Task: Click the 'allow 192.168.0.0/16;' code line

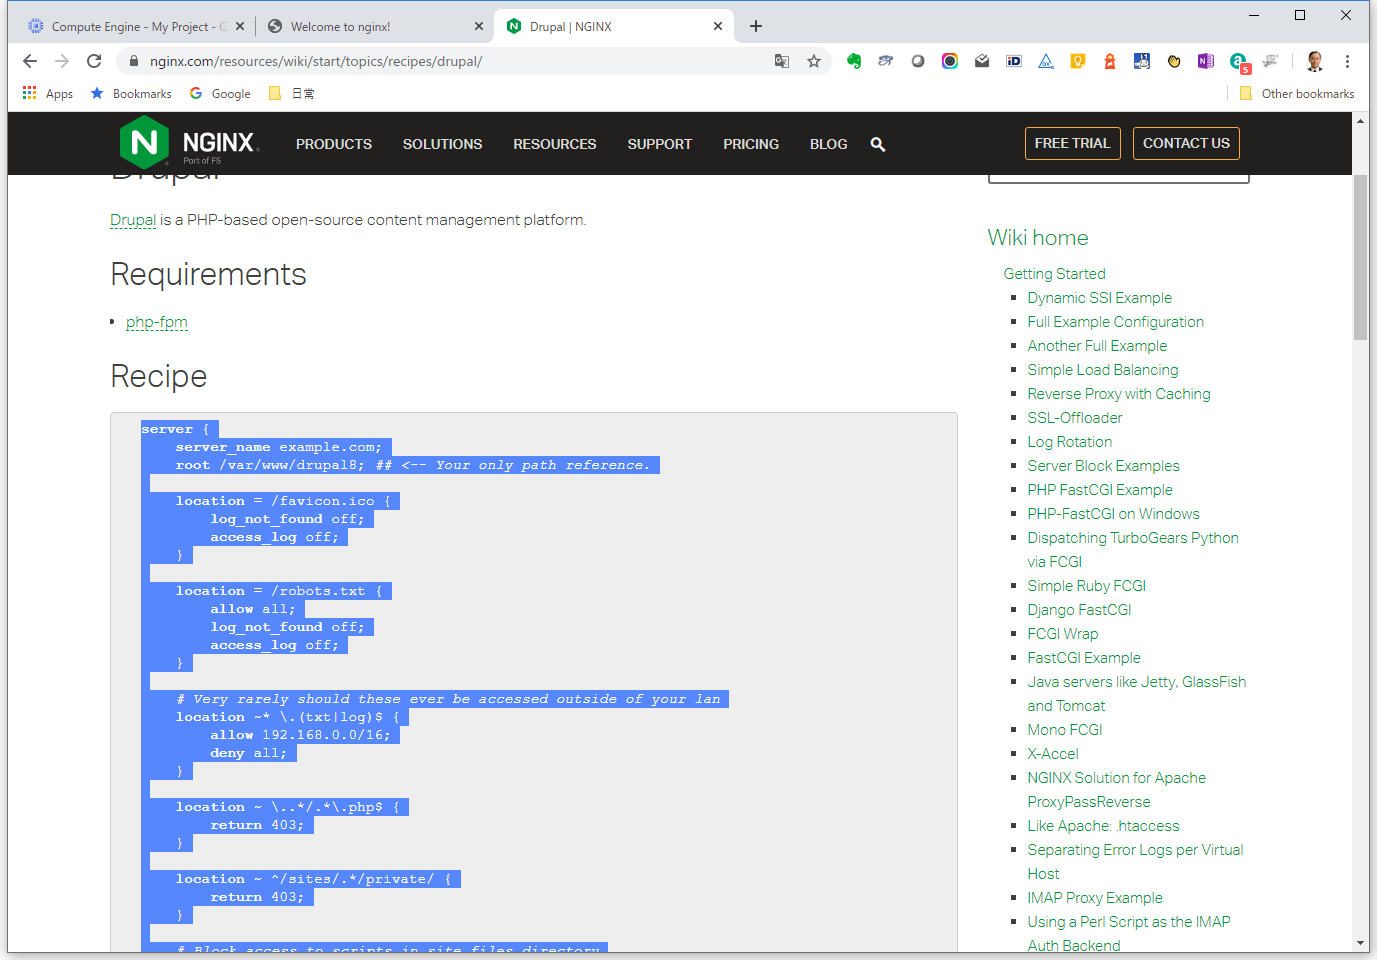Action: tap(300, 735)
